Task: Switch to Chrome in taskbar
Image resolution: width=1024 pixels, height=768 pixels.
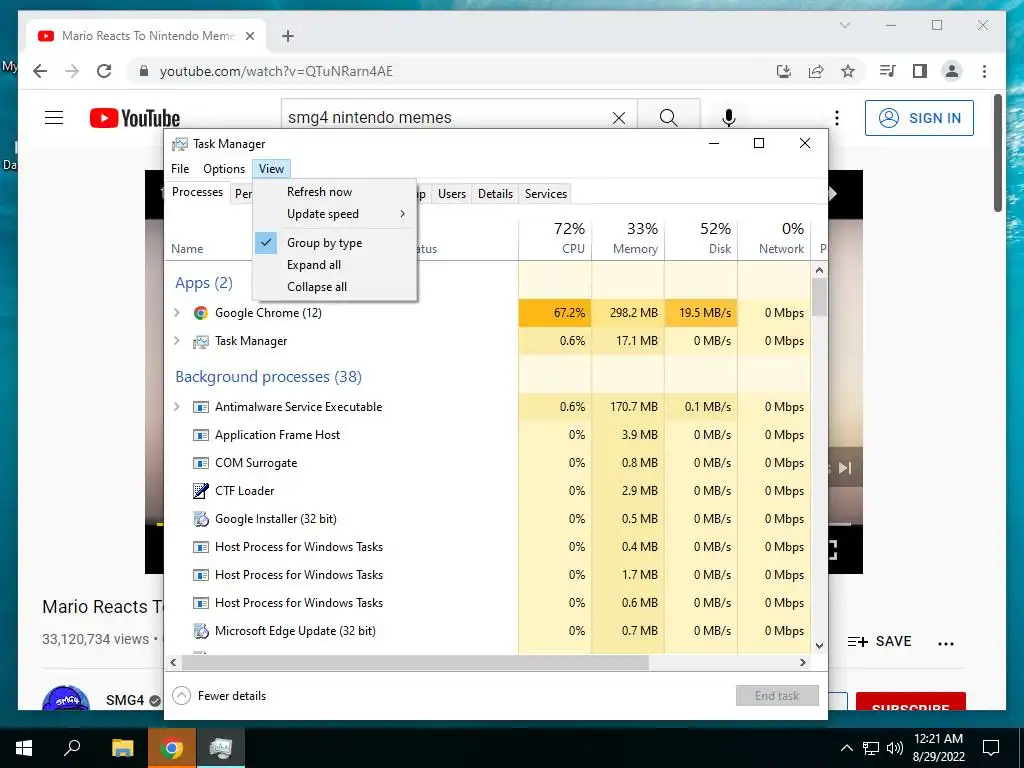Action: (171, 748)
